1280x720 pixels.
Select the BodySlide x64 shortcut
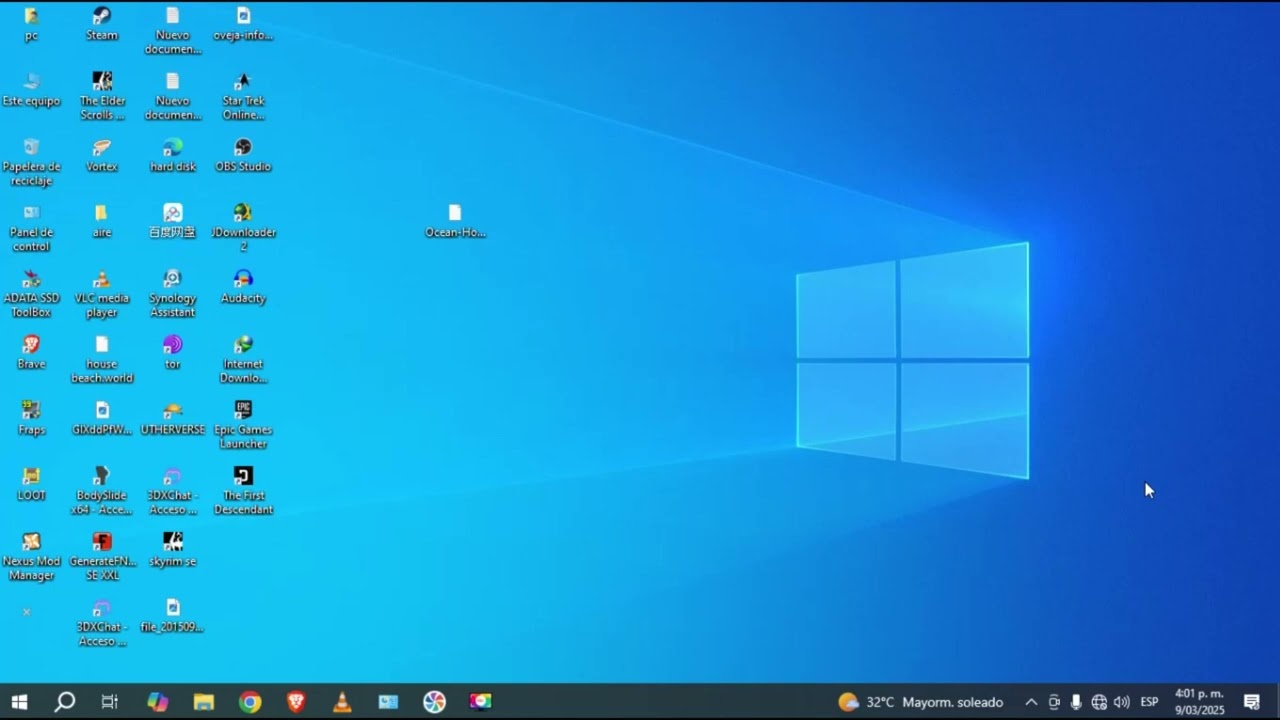(102, 491)
